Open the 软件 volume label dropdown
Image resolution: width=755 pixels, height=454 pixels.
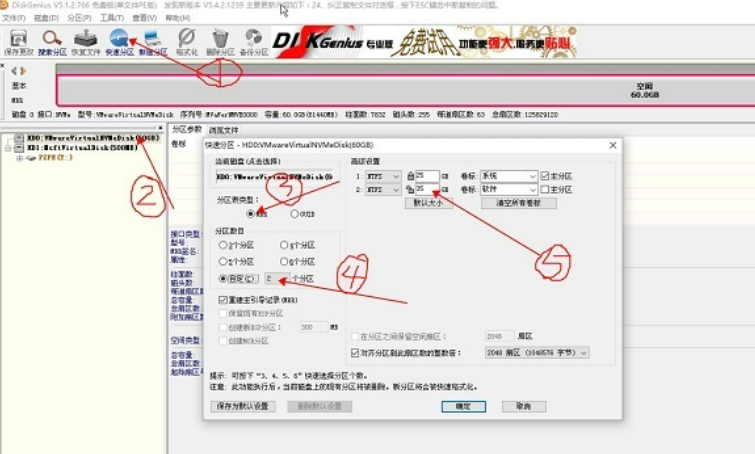click(509, 190)
